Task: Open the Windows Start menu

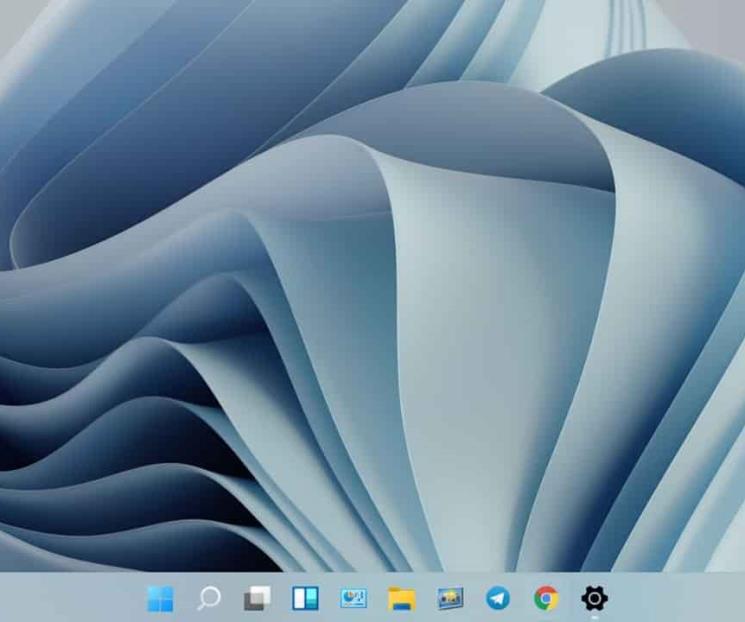Action: pos(161,598)
